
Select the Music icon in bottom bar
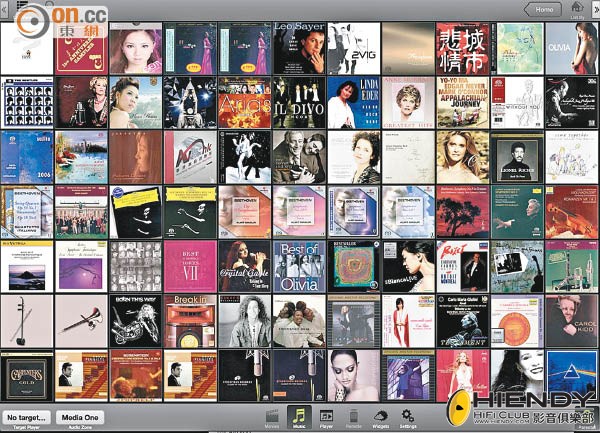[298, 415]
